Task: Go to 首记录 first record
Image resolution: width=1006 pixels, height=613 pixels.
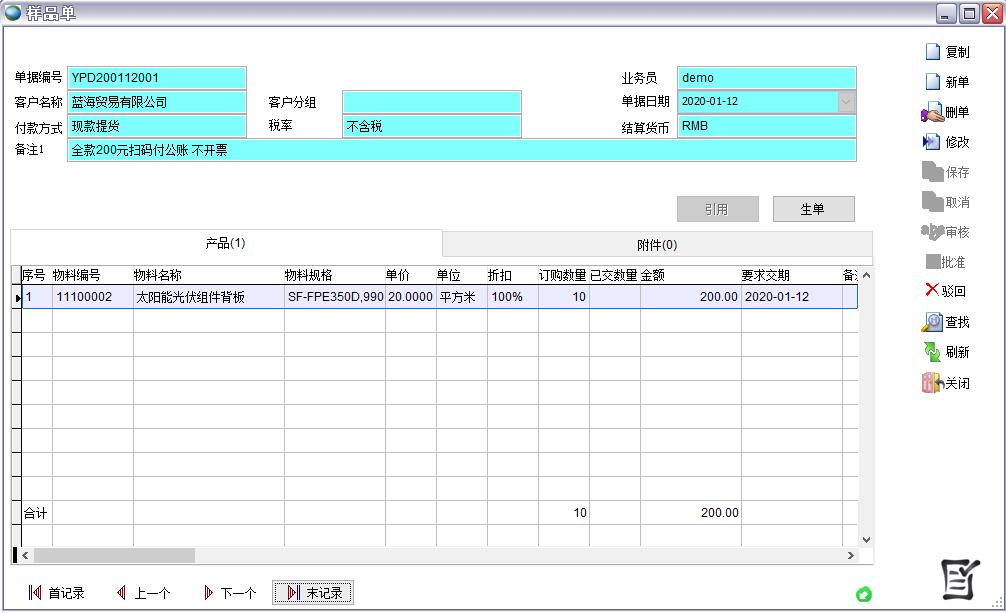Action: [56, 593]
